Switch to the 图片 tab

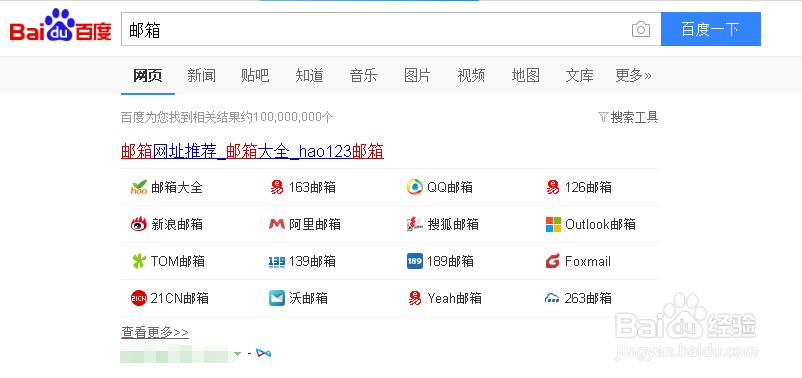coord(417,76)
